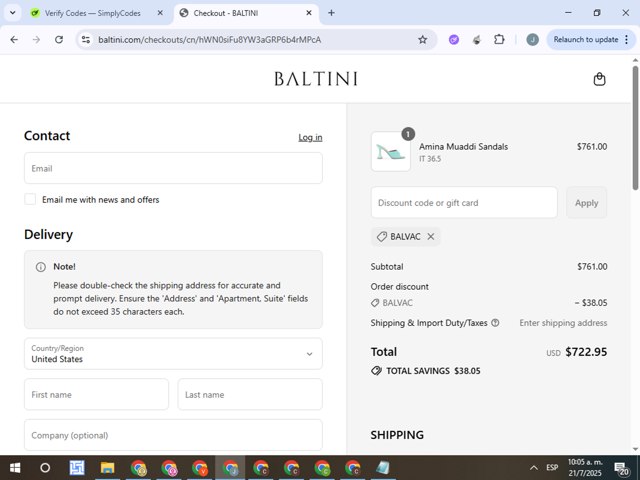Click the Note! info icon
This screenshot has width=640, height=480.
(x=41, y=267)
